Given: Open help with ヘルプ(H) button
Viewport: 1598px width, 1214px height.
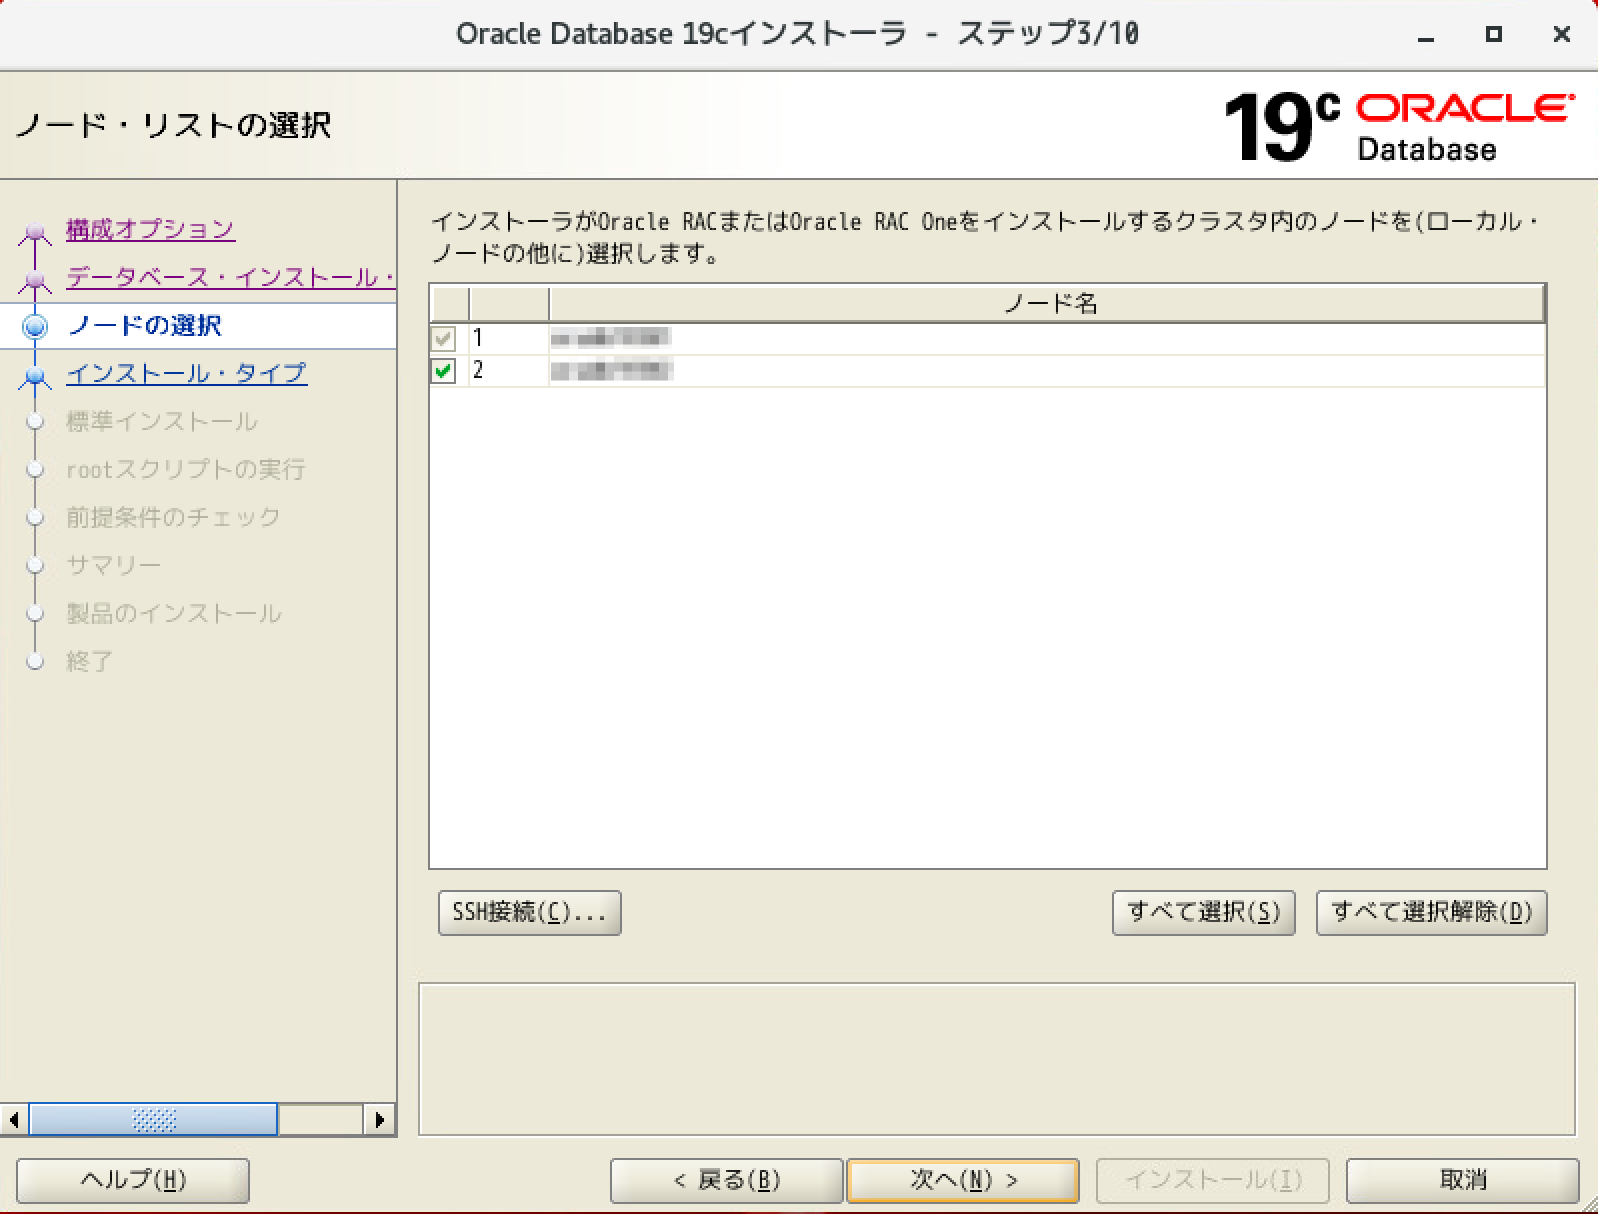Looking at the screenshot, I should pyautogui.click(x=133, y=1180).
